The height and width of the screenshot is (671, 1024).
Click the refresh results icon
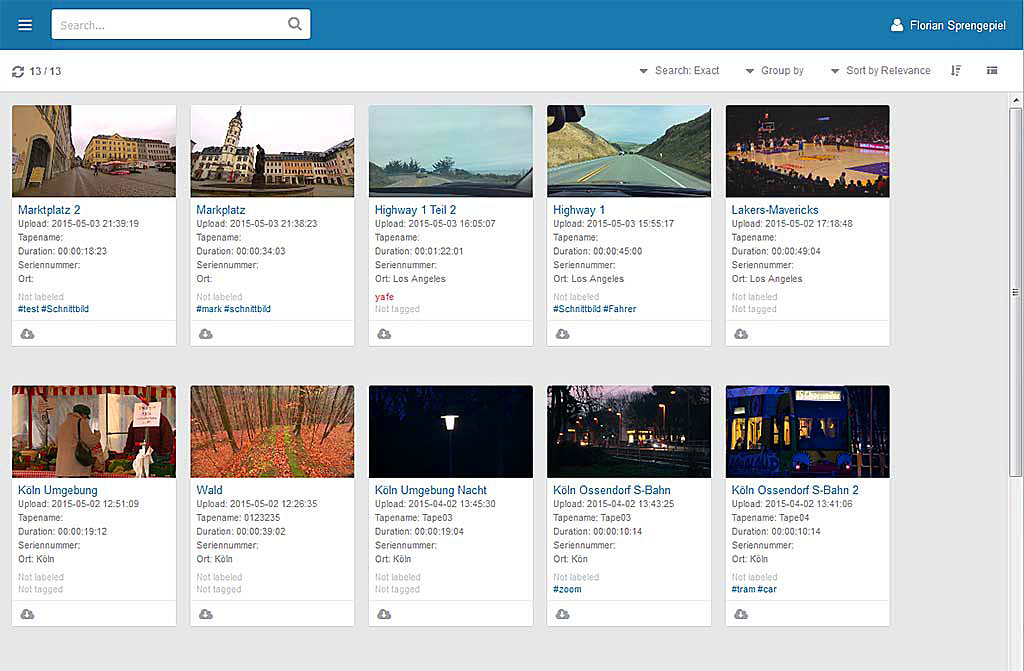pyautogui.click(x=18, y=71)
